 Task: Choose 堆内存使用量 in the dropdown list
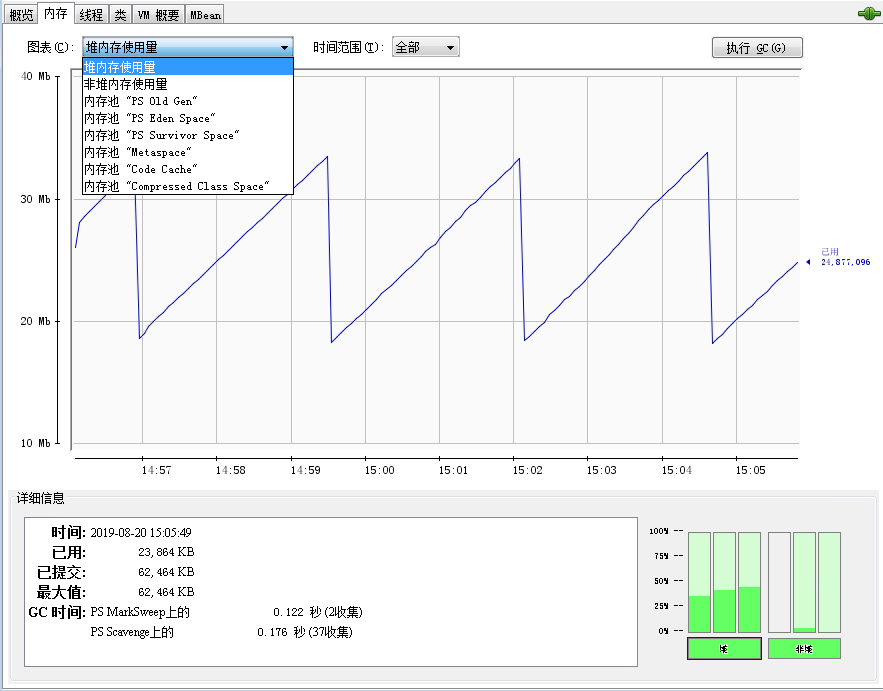[188, 67]
